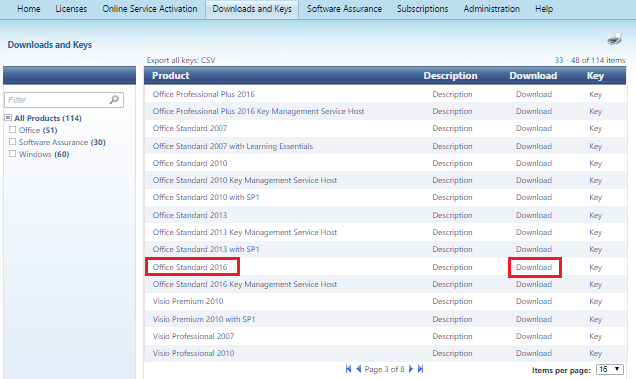Open Office Professional Plus 2016 KMS Host product
Viewport: 636px width, 379px height.
click(258, 111)
